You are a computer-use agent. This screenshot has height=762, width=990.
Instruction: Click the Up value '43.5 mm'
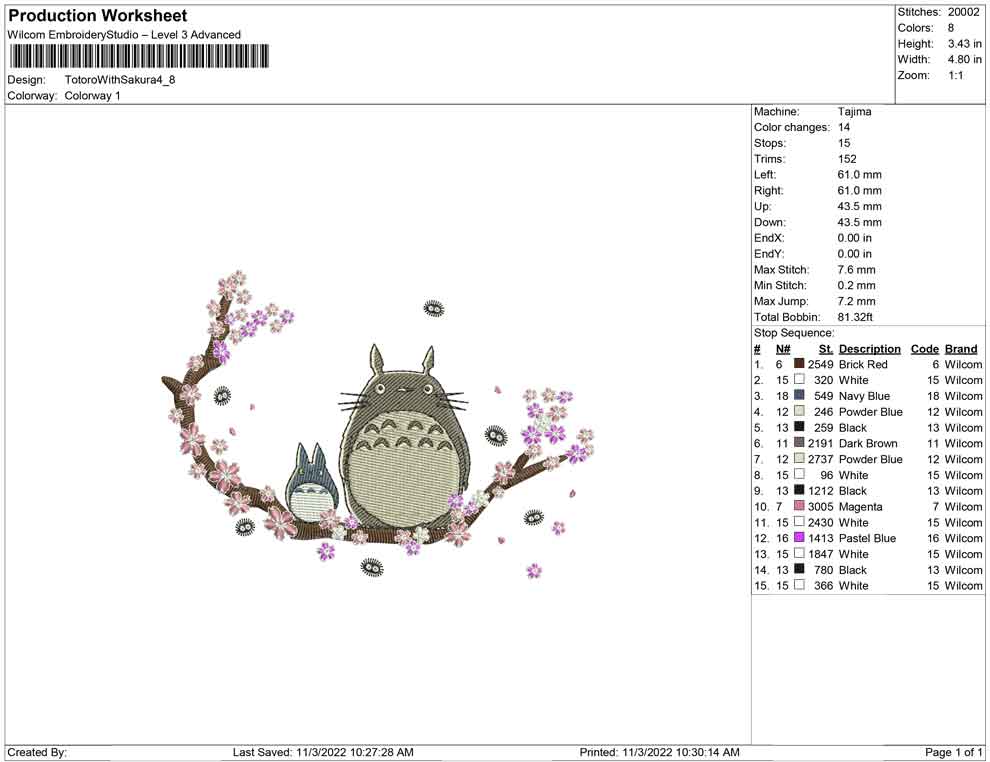pos(860,206)
